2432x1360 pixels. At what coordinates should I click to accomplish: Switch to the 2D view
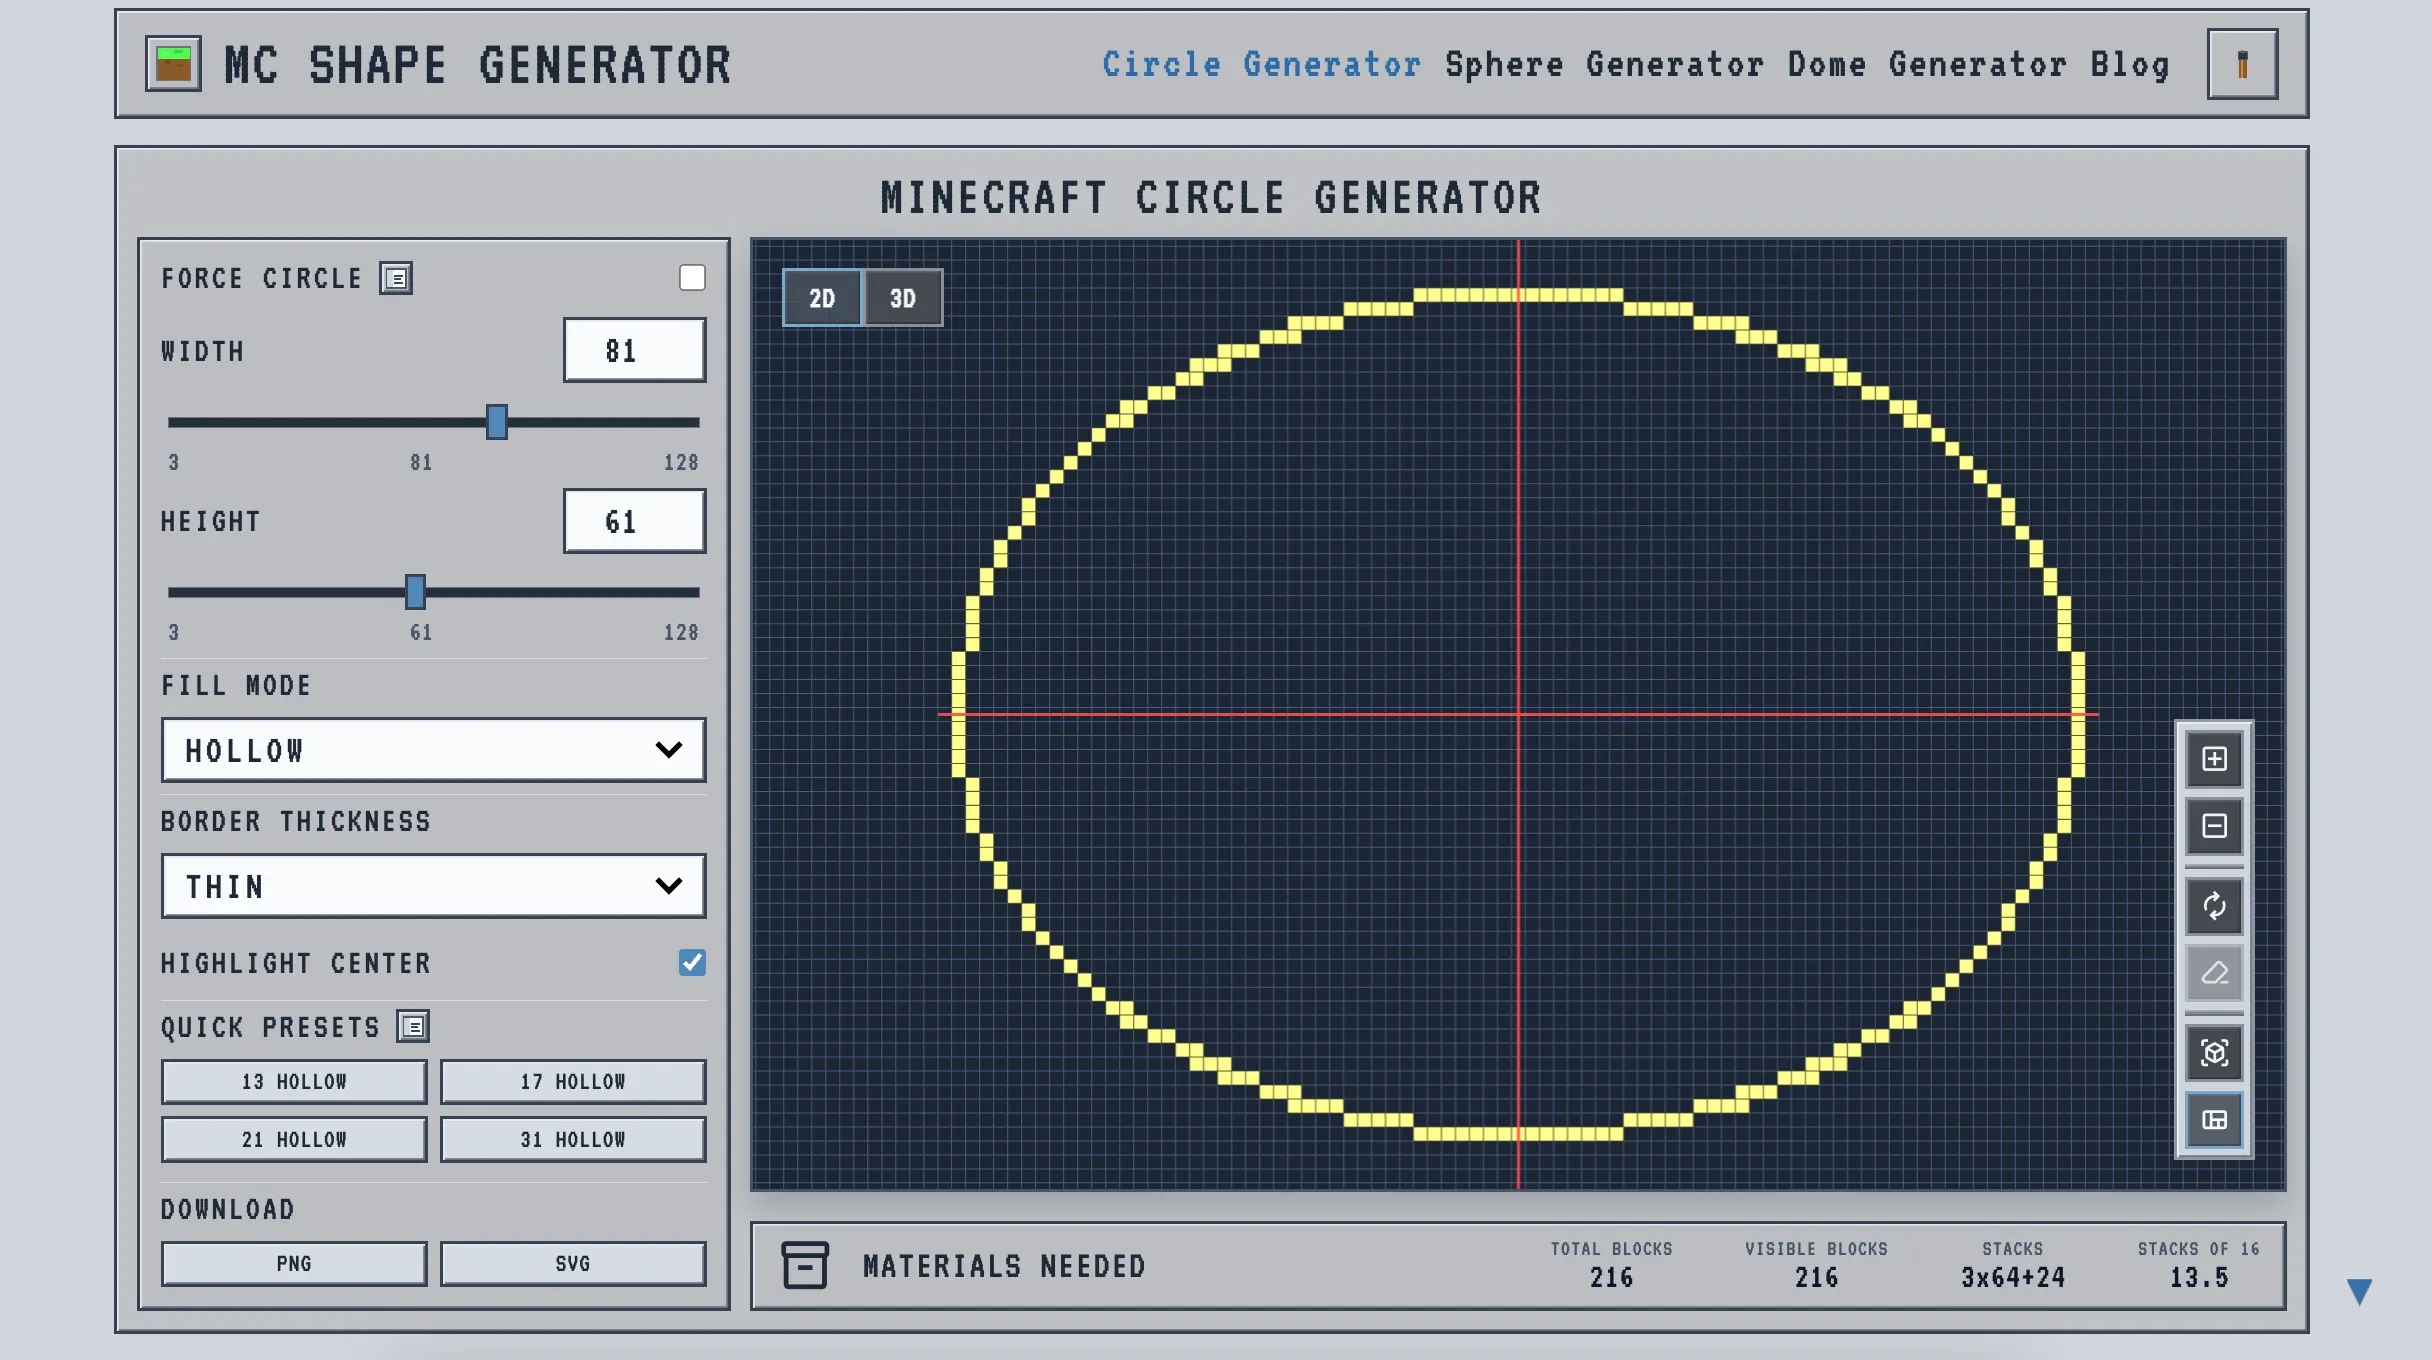[x=822, y=298]
